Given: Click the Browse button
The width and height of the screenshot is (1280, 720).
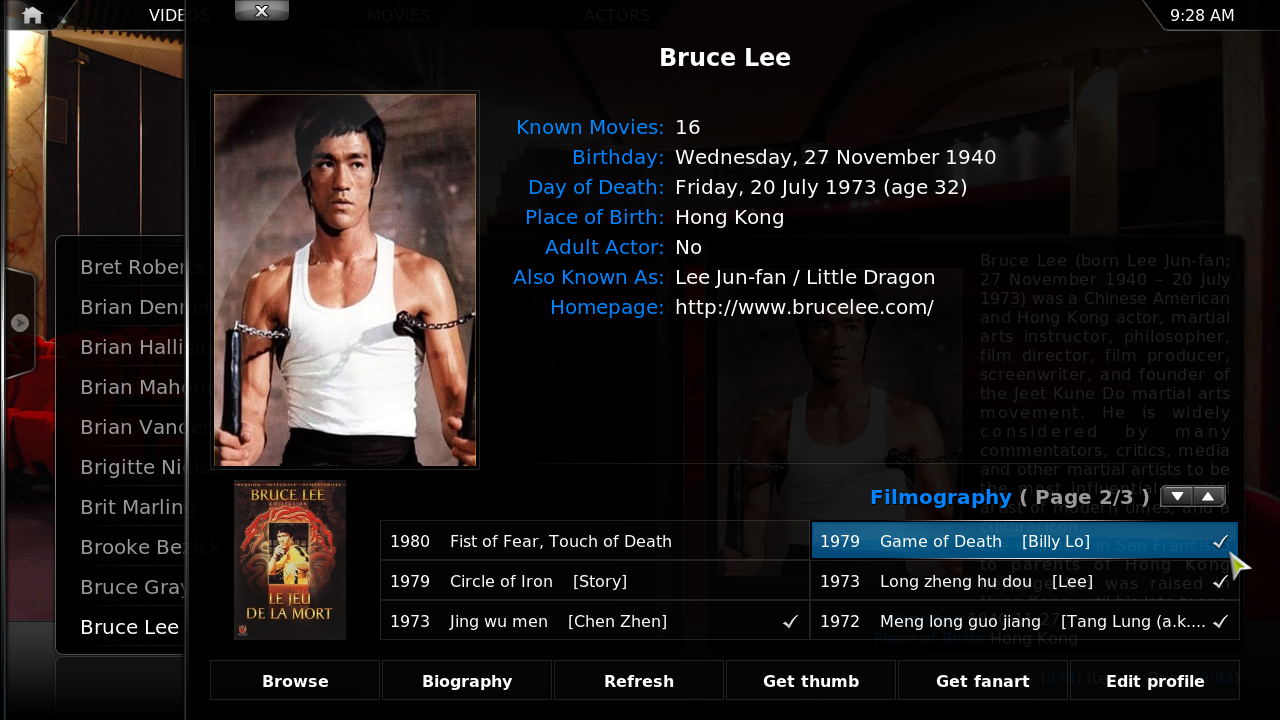Looking at the screenshot, I should click(295, 681).
